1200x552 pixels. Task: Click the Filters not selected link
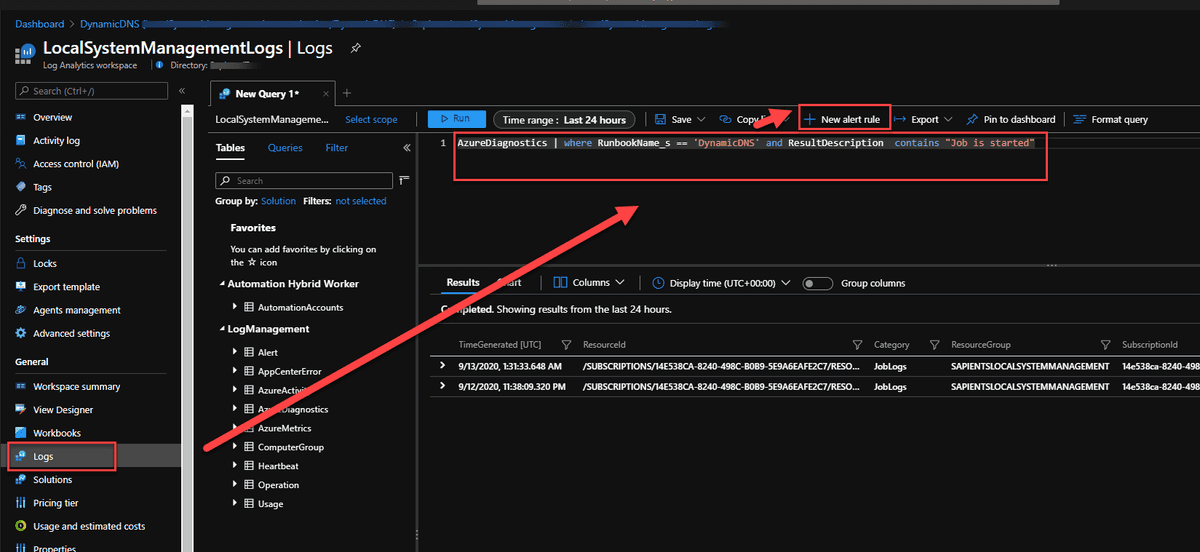pyautogui.click(x=360, y=201)
